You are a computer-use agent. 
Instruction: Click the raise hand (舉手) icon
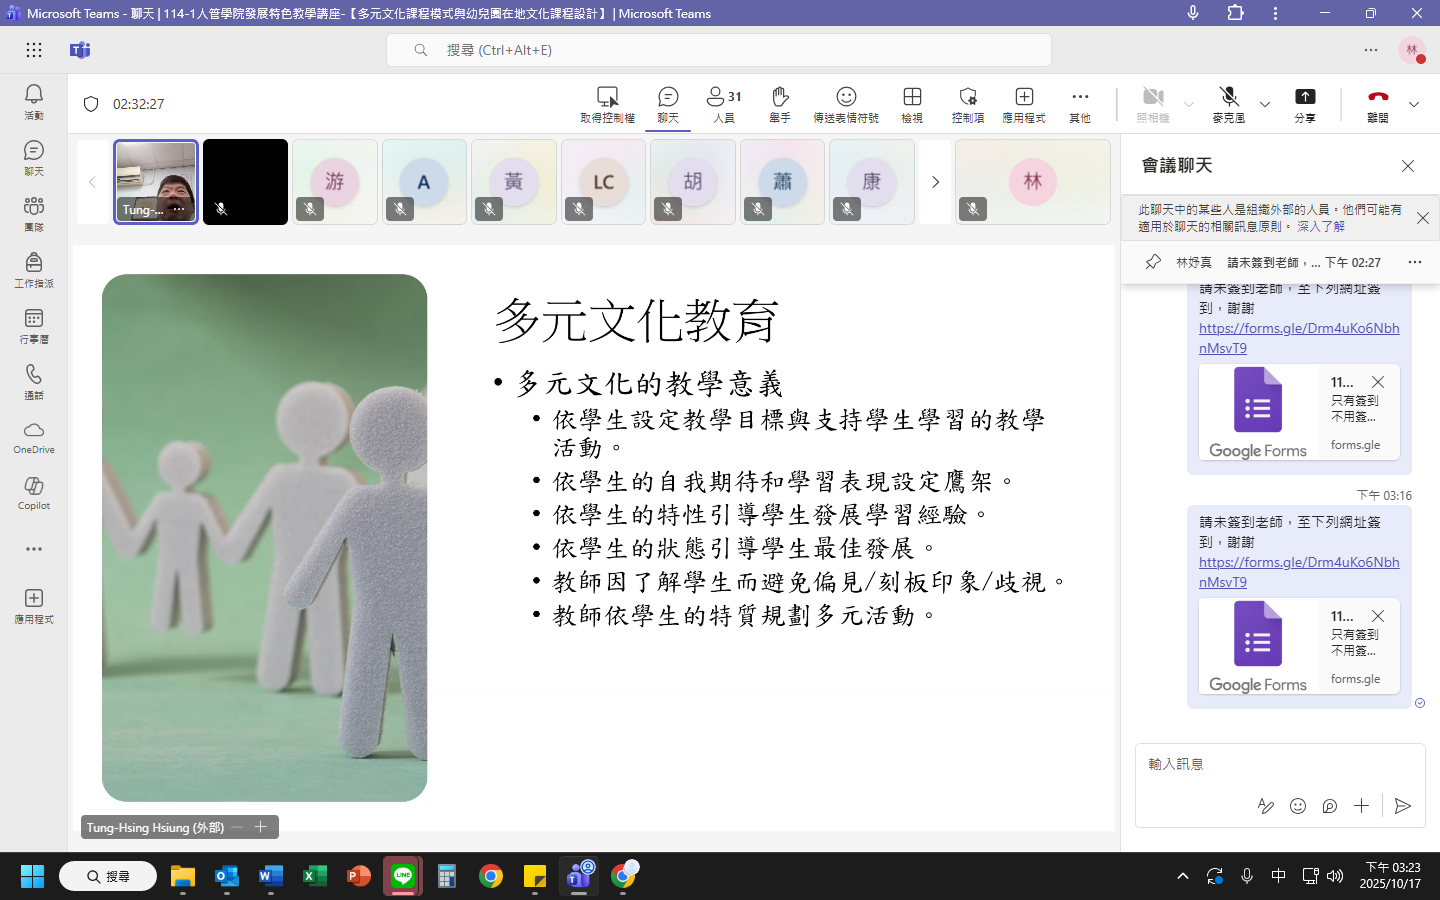pyautogui.click(x=780, y=98)
